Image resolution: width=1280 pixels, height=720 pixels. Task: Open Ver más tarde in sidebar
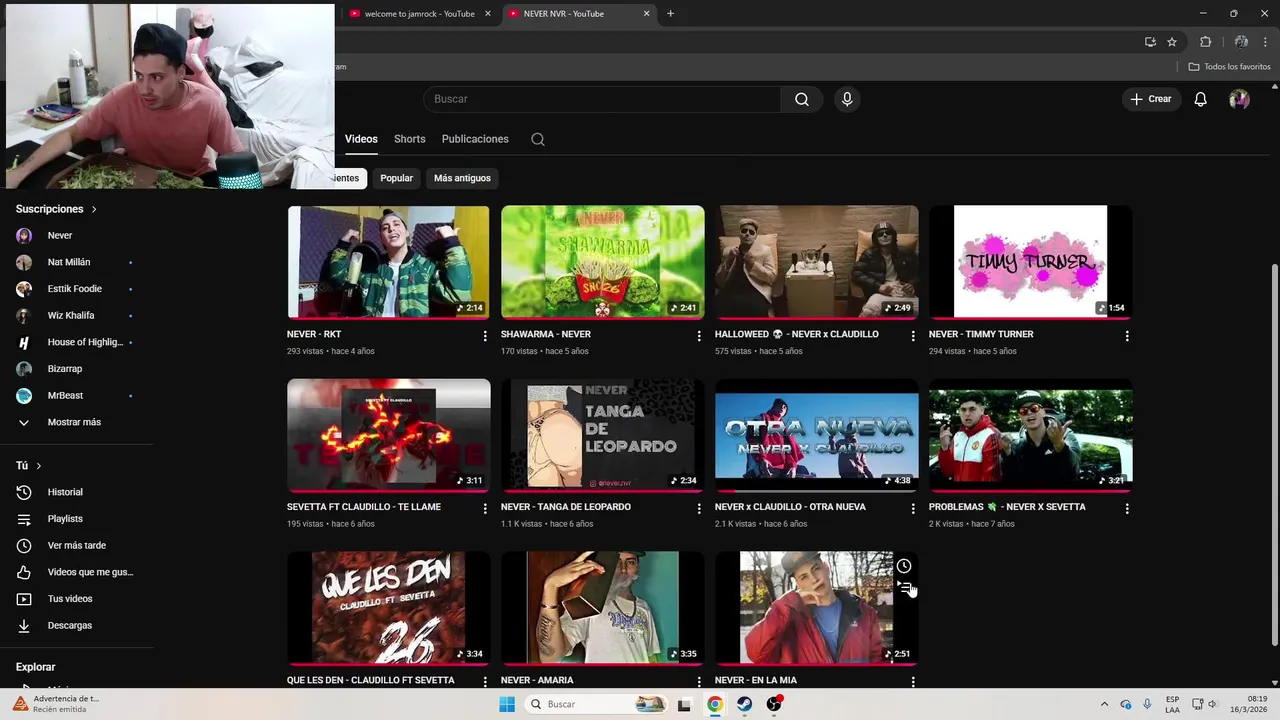point(76,545)
